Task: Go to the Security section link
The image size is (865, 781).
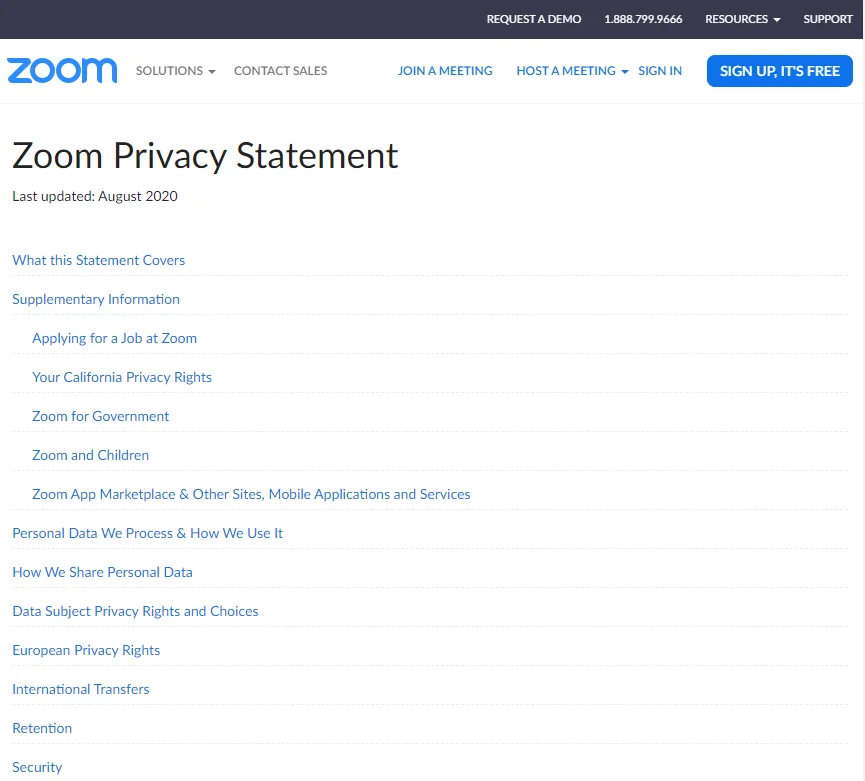Action: click(37, 767)
